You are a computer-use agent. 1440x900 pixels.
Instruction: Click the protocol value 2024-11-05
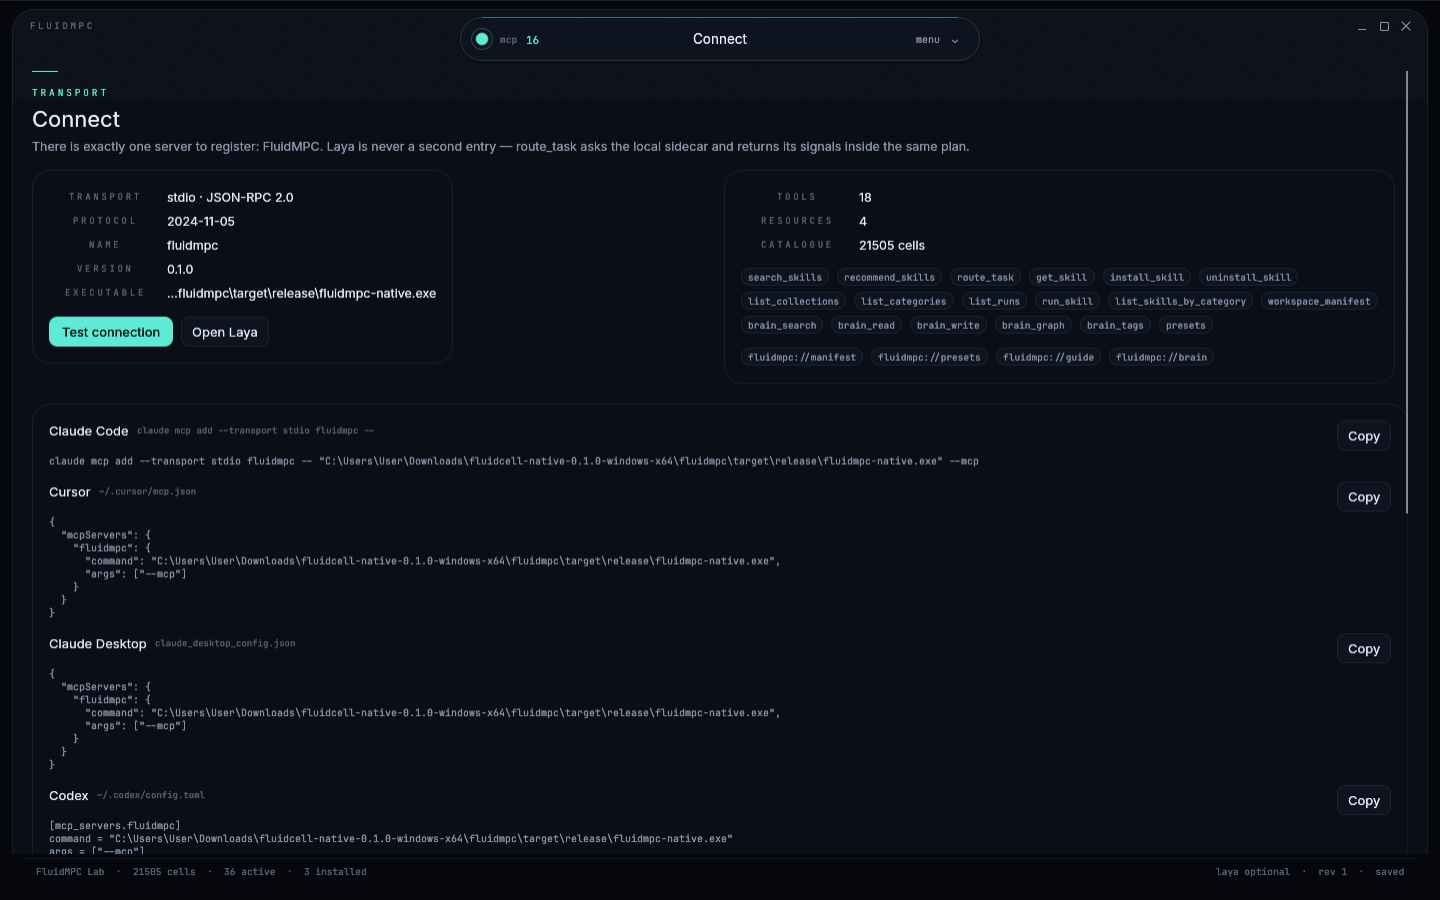[x=201, y=222]
